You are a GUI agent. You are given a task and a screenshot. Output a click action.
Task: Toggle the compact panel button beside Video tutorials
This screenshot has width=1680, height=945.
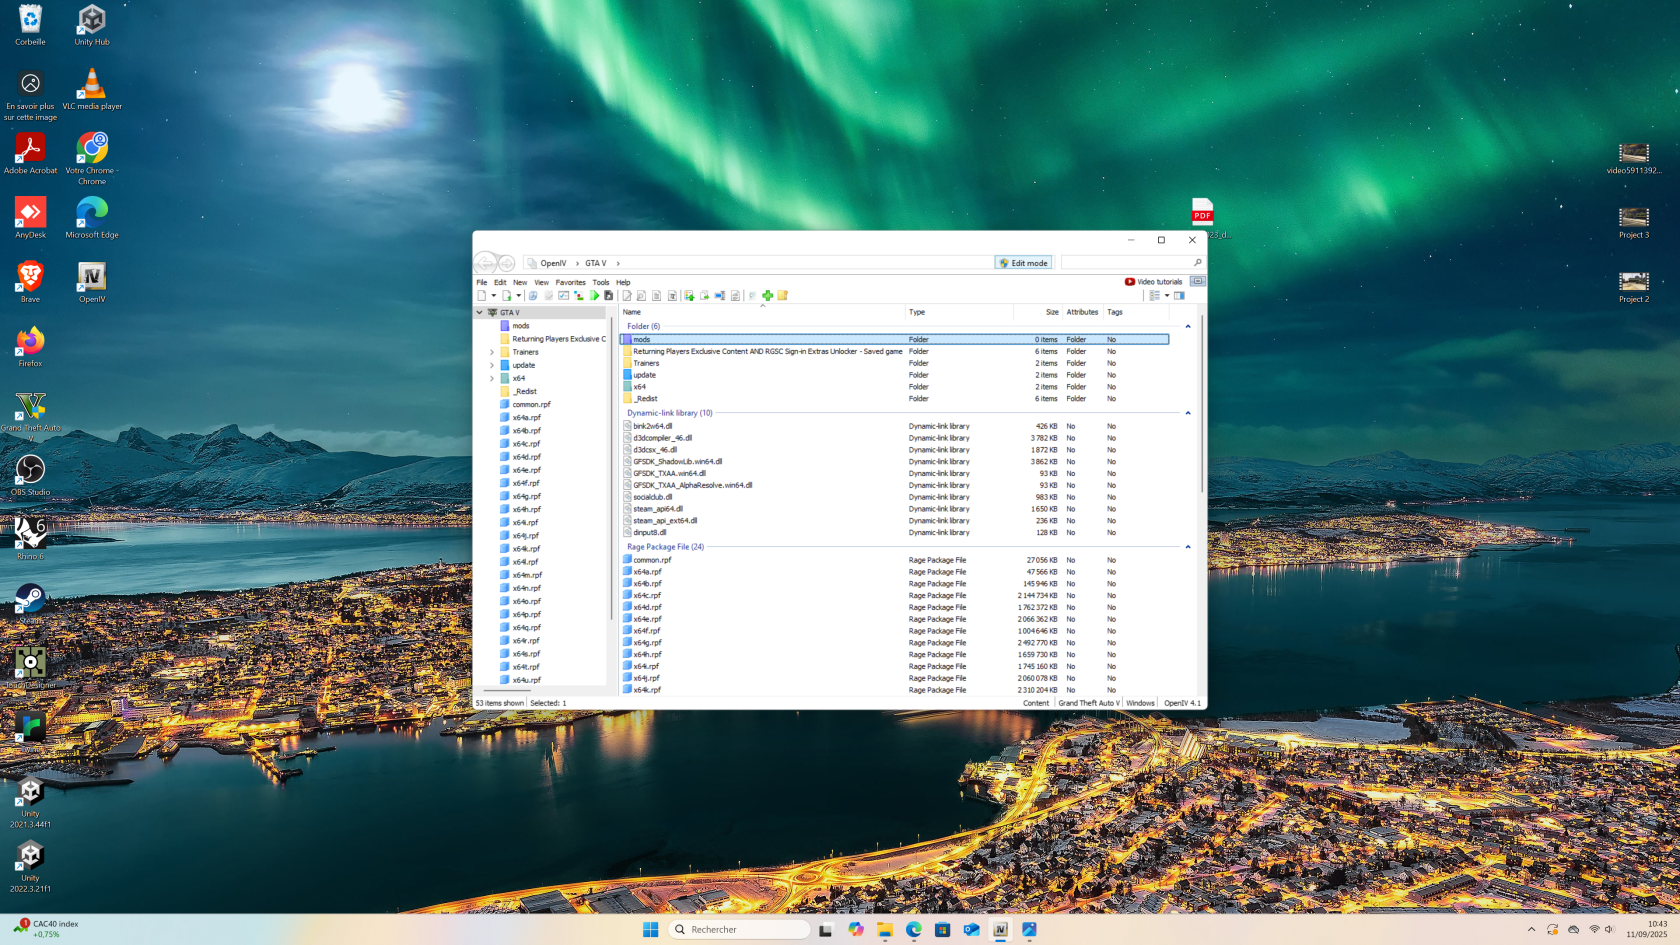point(1198,281)
